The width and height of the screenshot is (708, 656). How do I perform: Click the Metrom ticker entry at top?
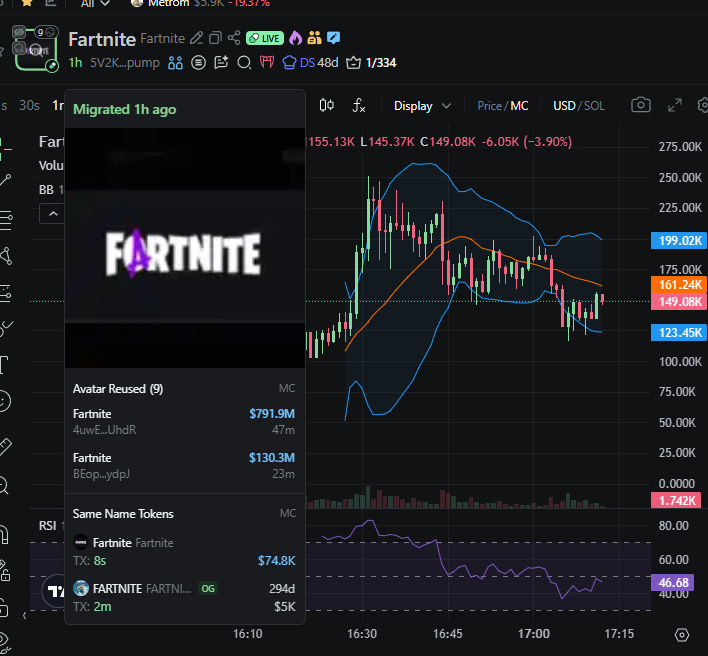coord(200,4)
